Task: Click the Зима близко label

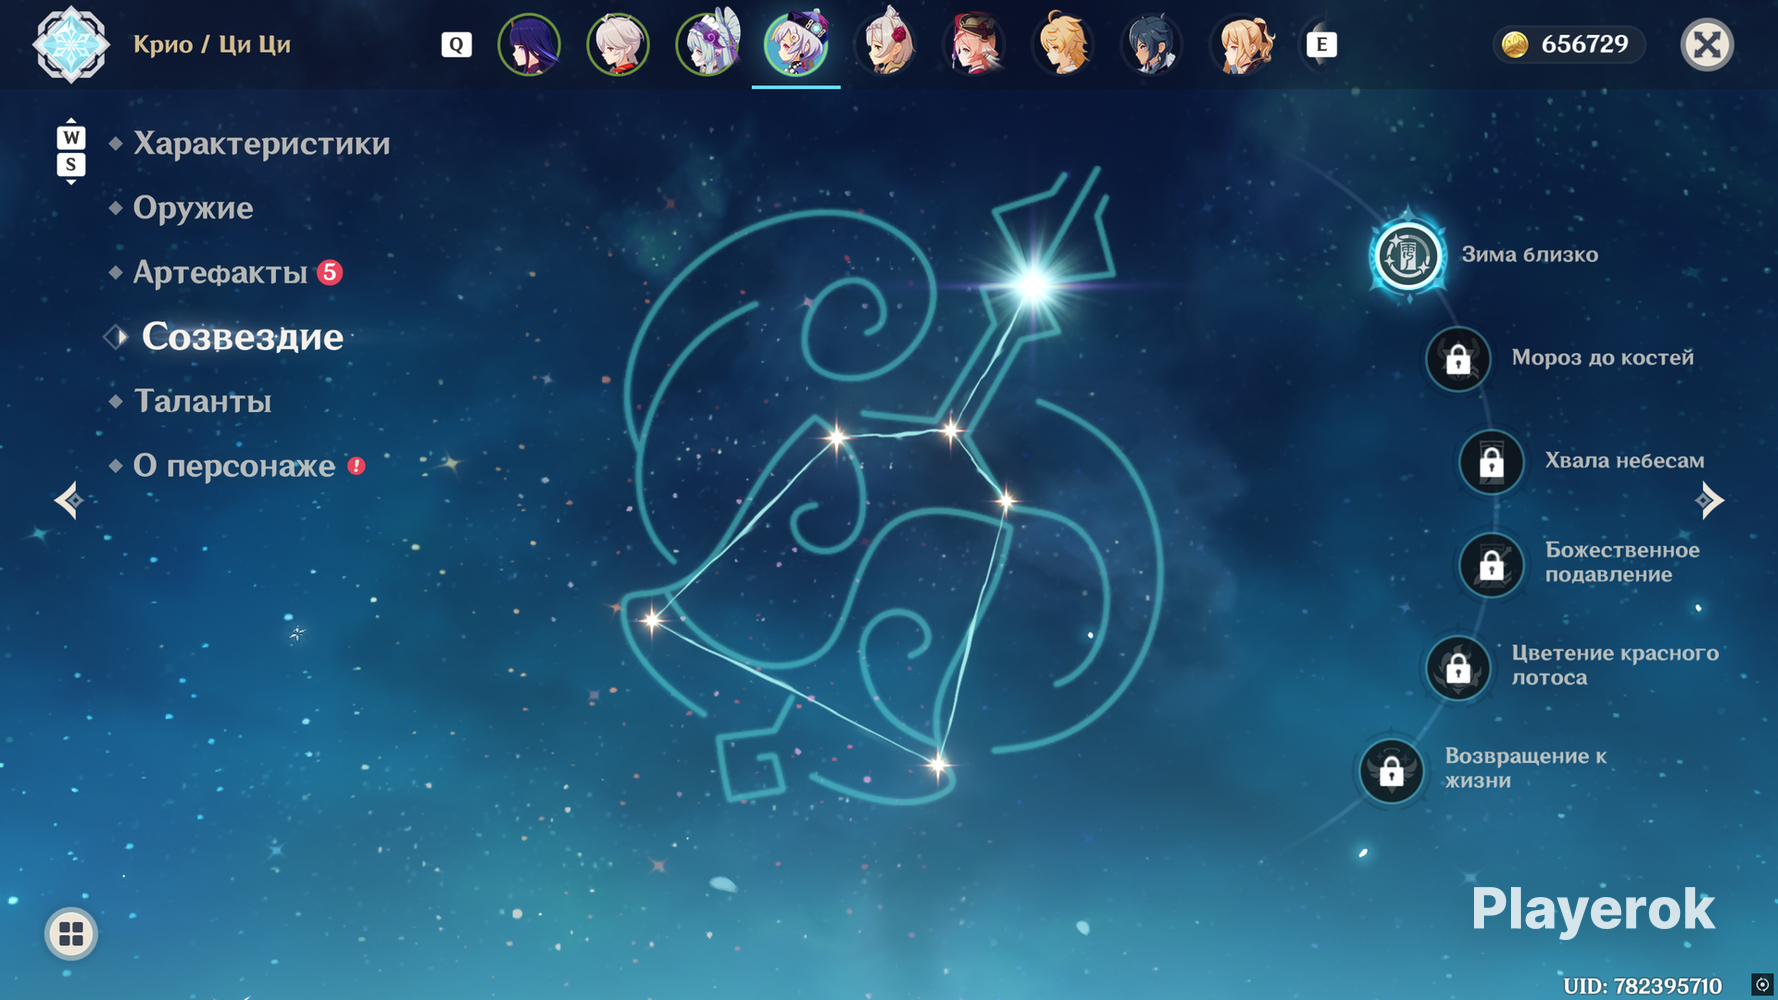Action: click(x=1530, y=255)
